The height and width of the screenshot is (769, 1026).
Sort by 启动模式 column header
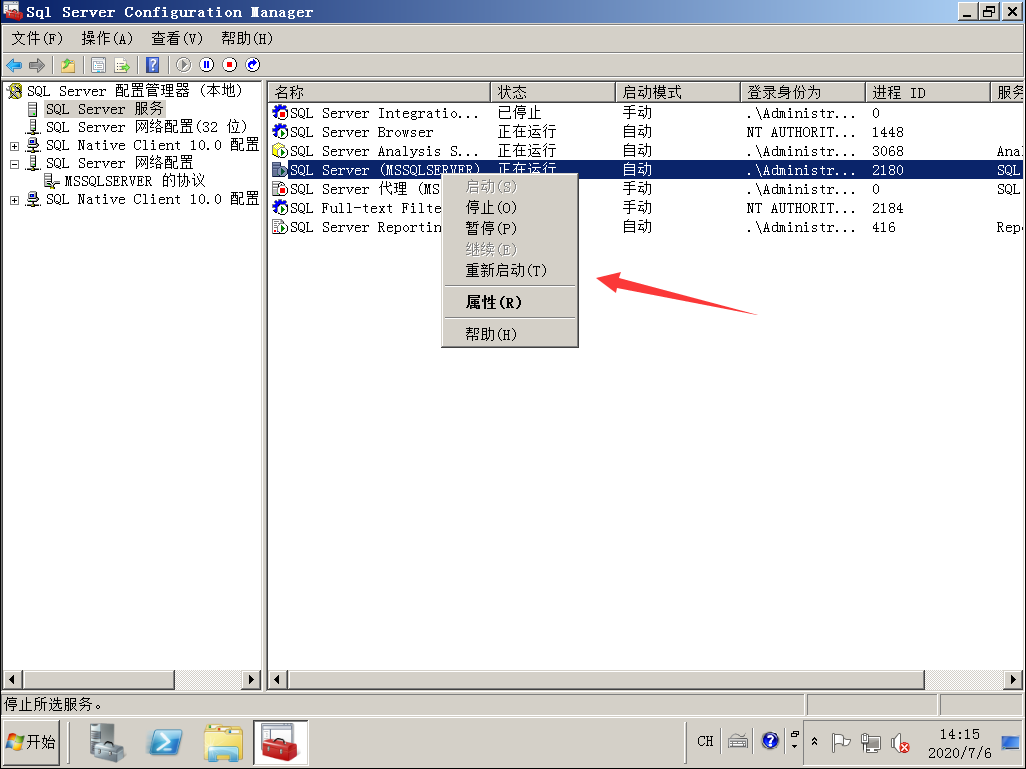click(678, 92)
